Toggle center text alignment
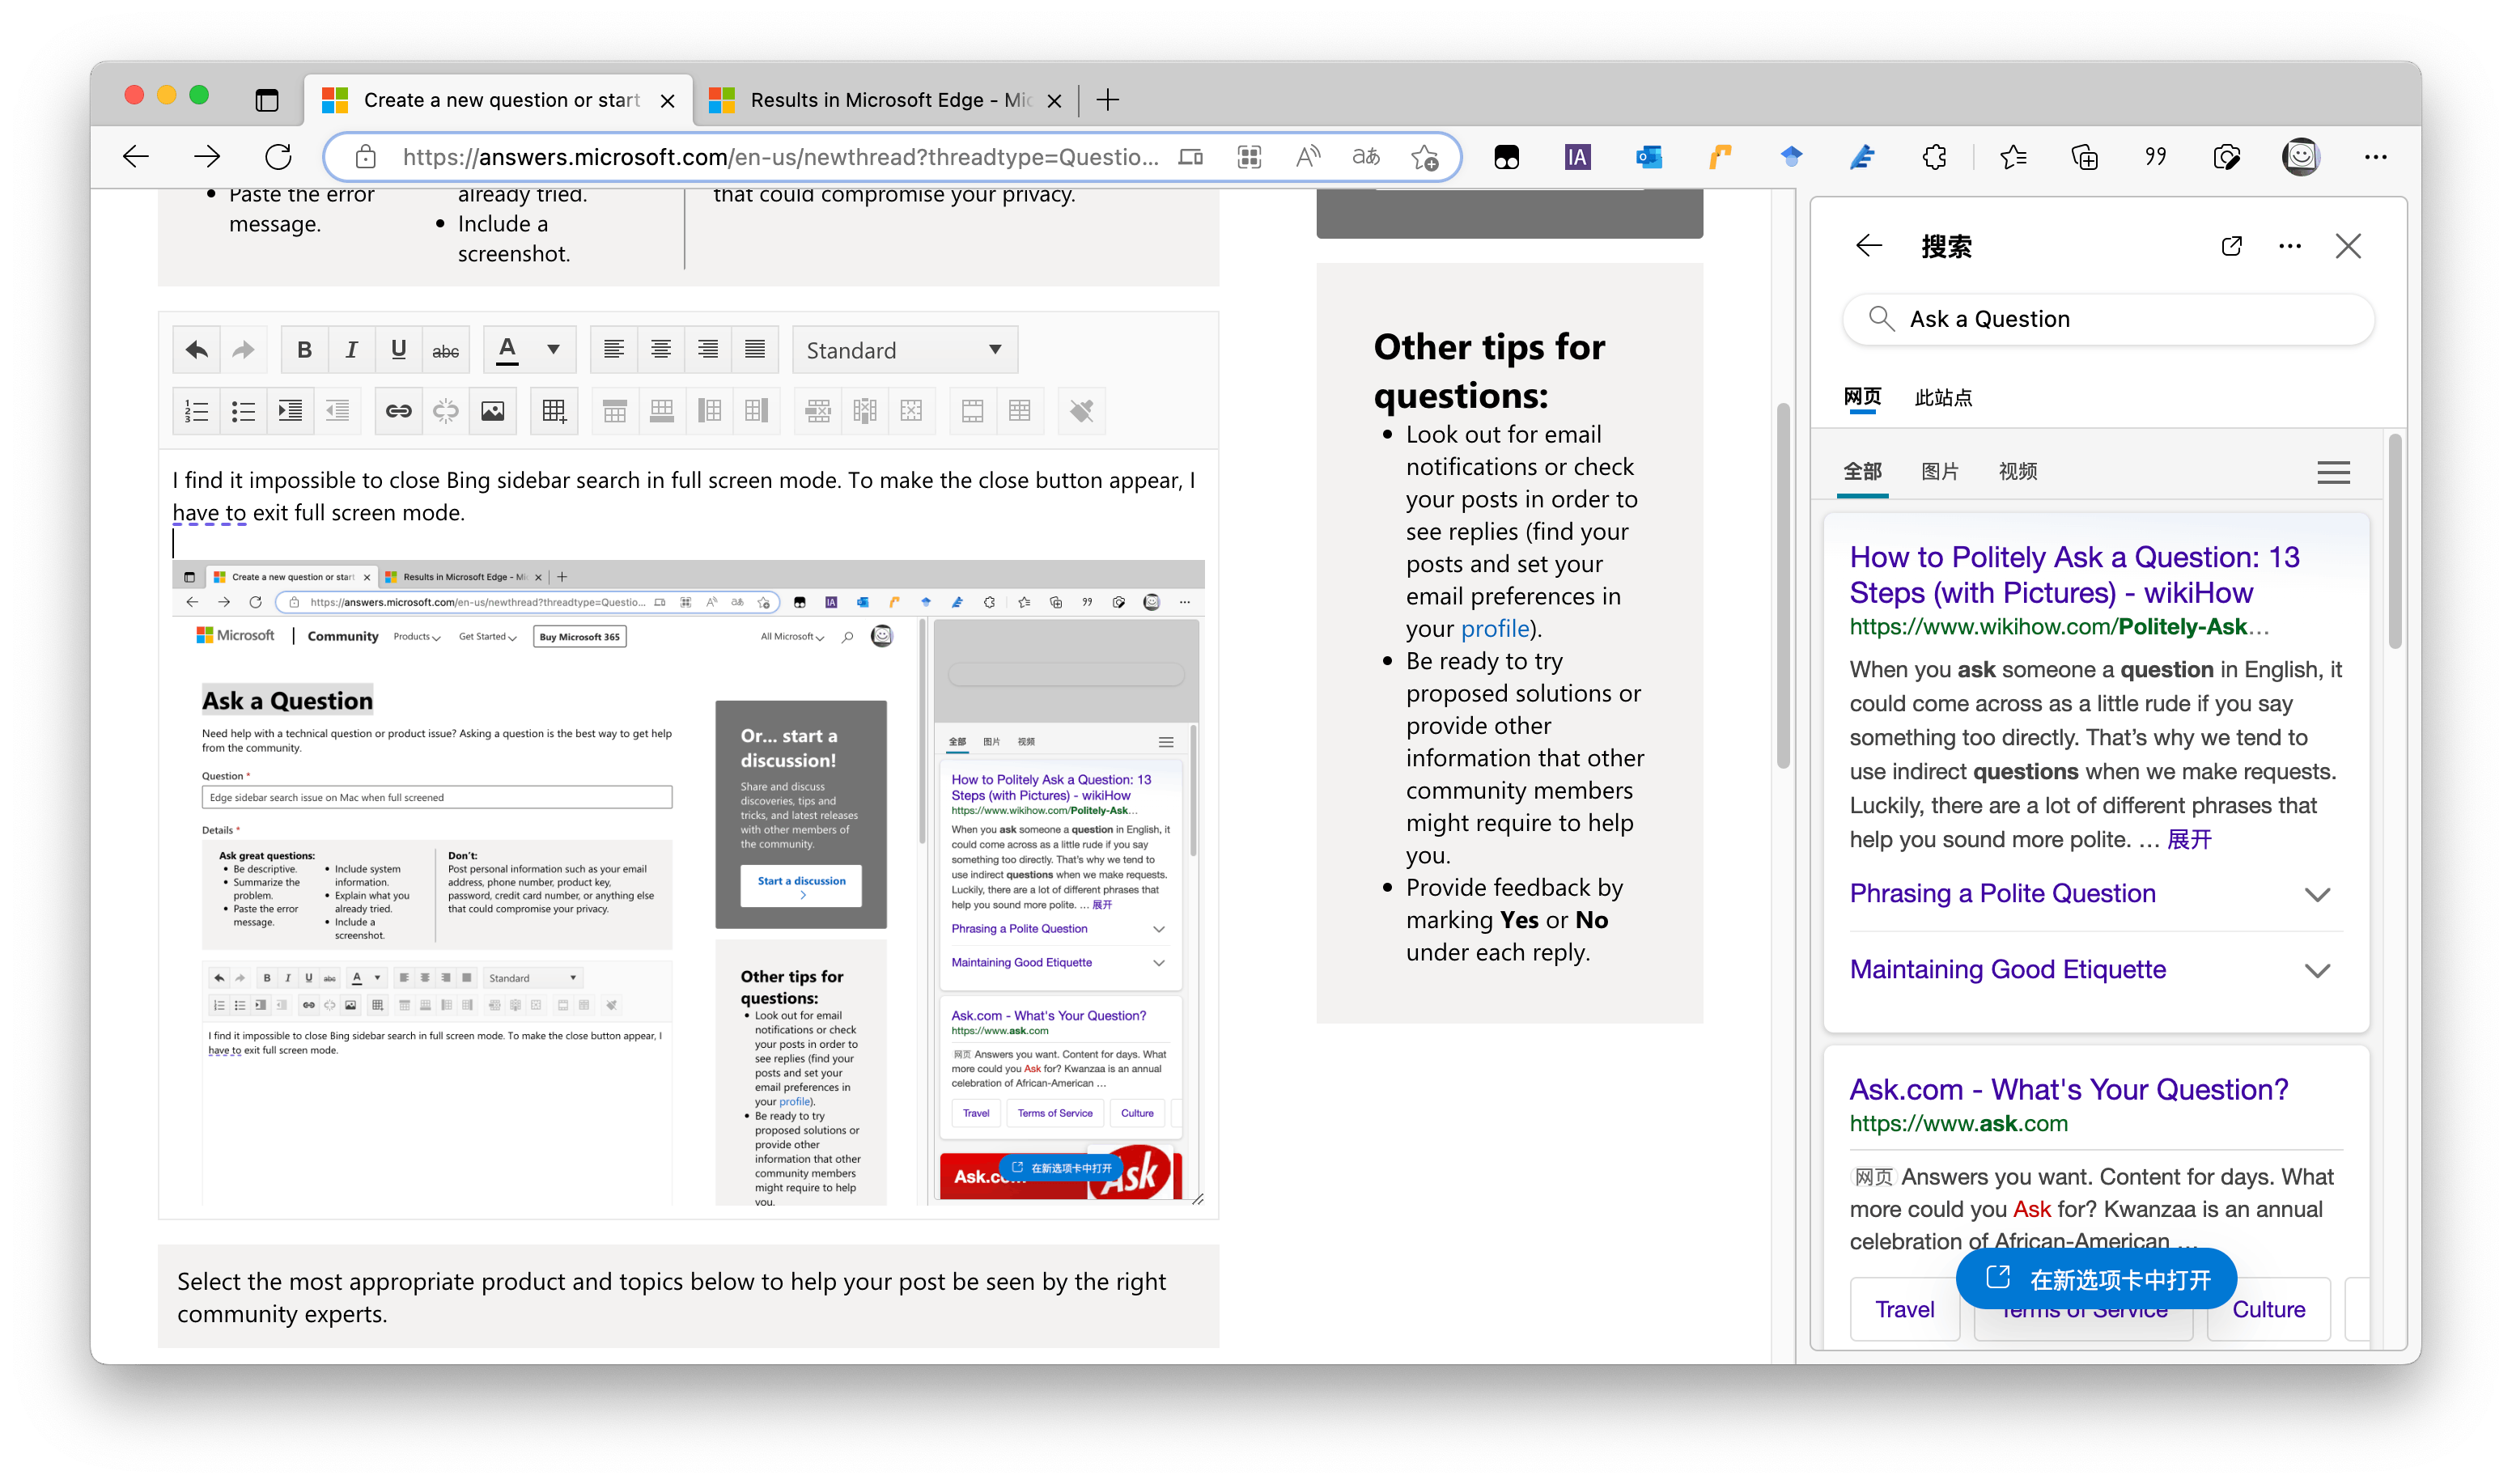This screenshot has width=2512, height=1484. (661, 350)
